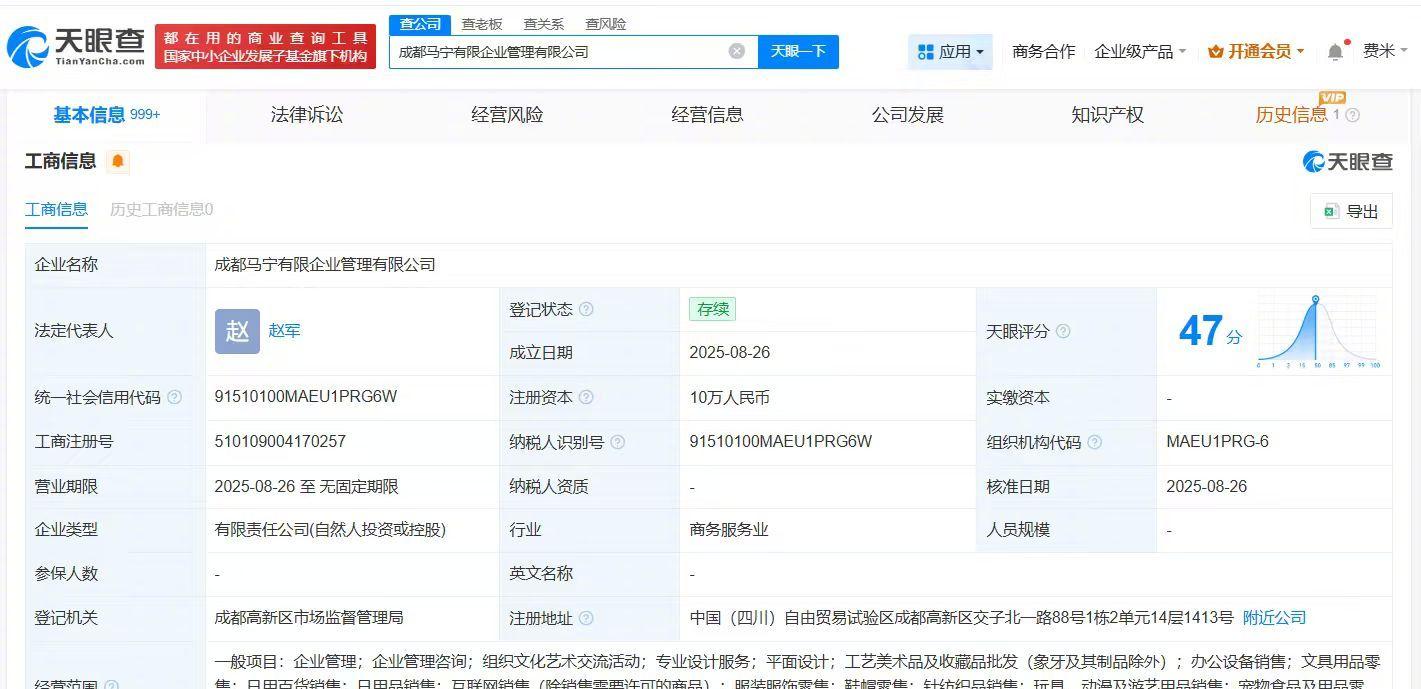Click the 营业期限 value 2025-08-26 至 无固定期限
1421x689 pixels.
(307, 486)
